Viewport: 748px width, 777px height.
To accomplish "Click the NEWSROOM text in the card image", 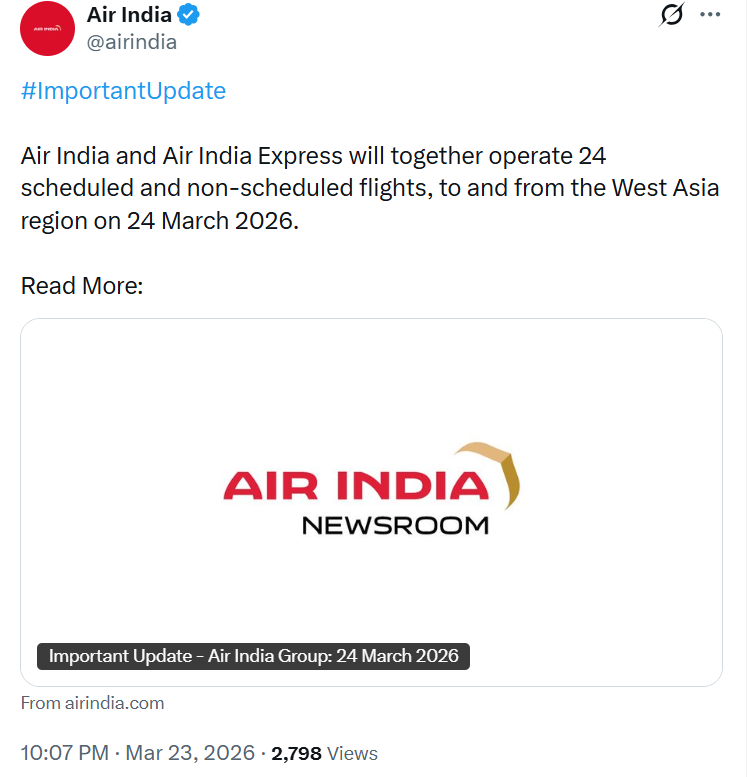I will tap(395, 525).
